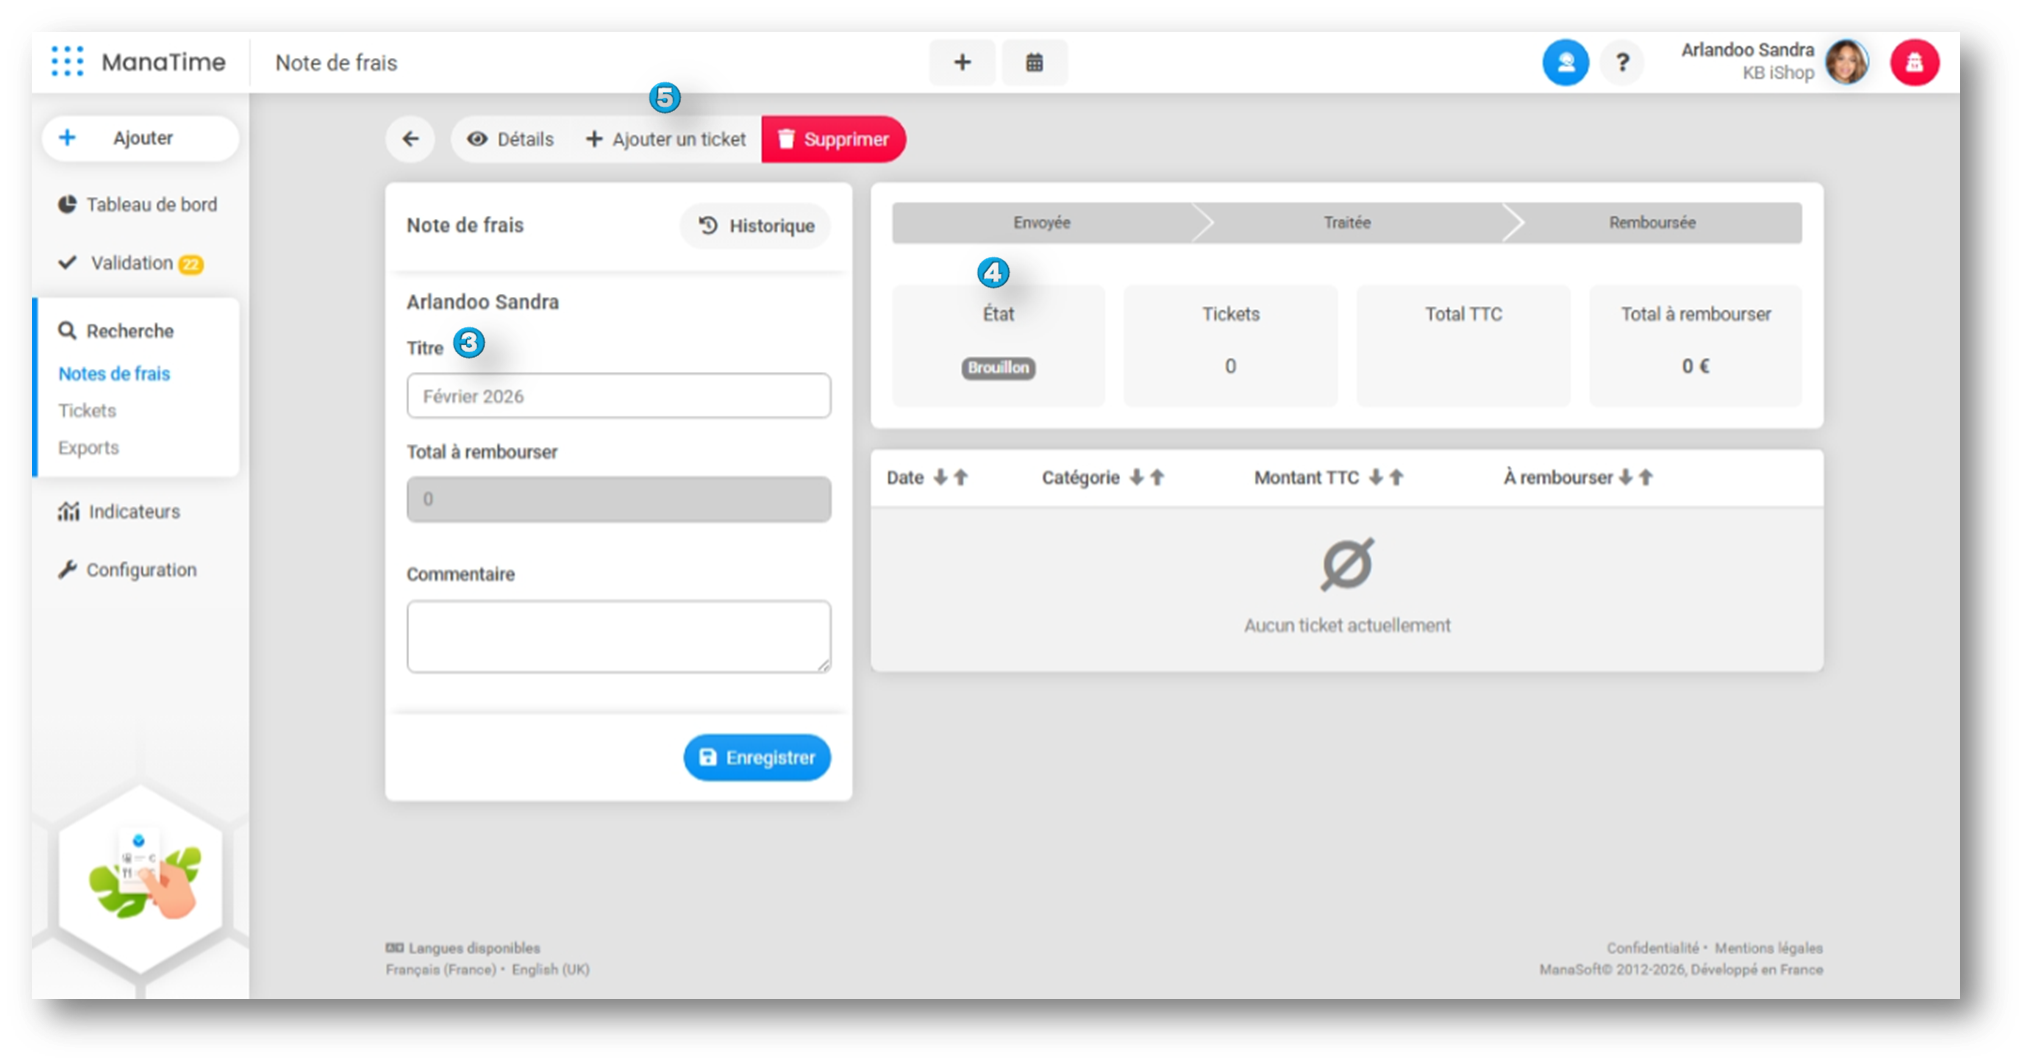Viewport: 2025px width, 1064px height.
Task: Click the red icon at top right
Action: (1914, 63)
